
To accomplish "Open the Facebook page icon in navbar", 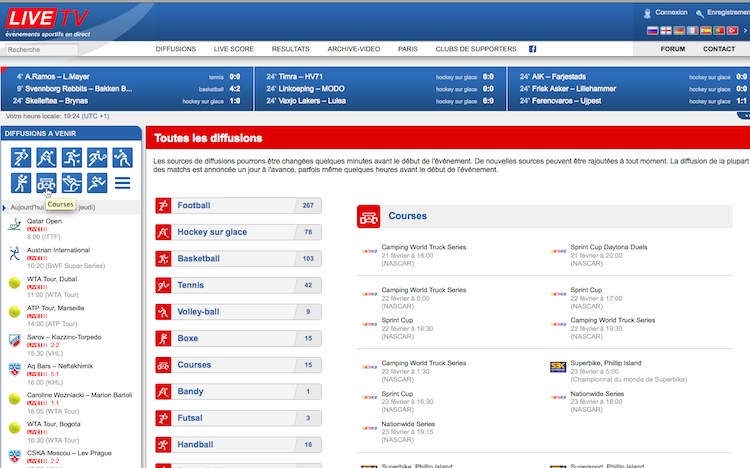I will [x=532, y=49].
